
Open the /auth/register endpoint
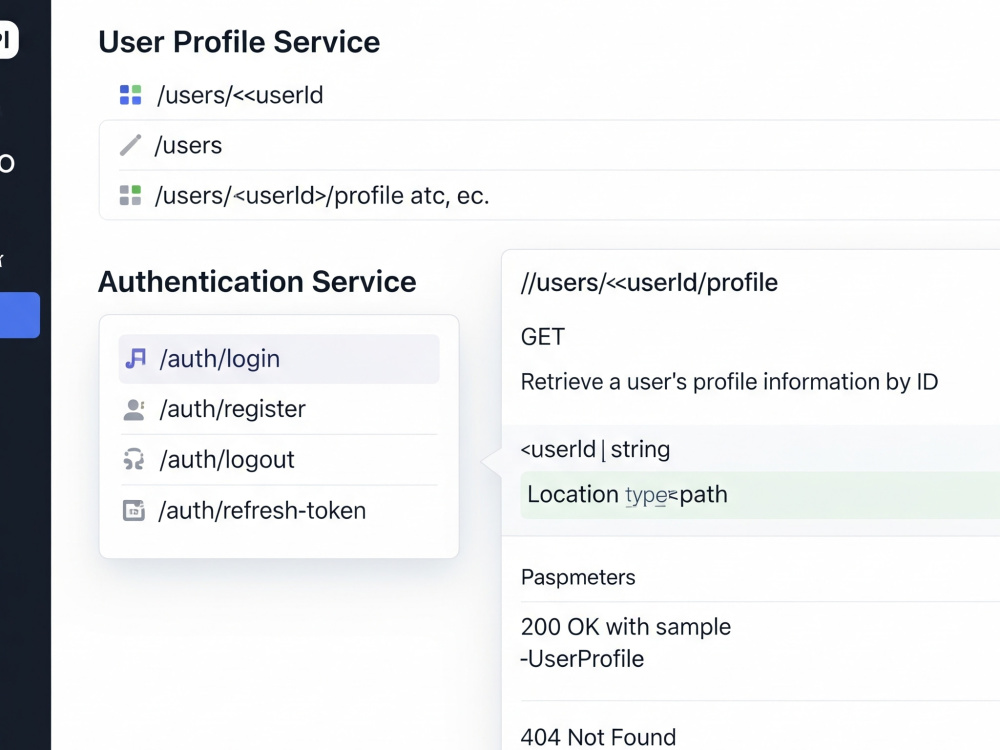click(279, 409)
